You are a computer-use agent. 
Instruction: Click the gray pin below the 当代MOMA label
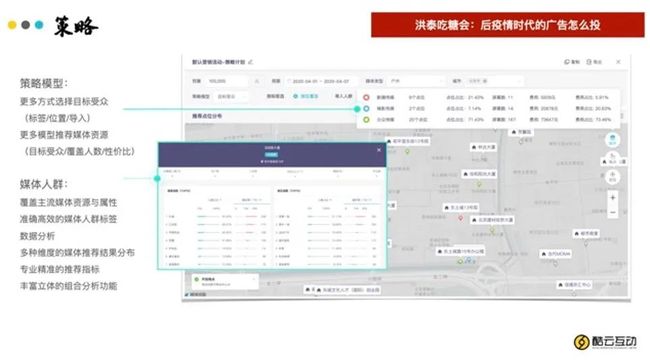555,264
